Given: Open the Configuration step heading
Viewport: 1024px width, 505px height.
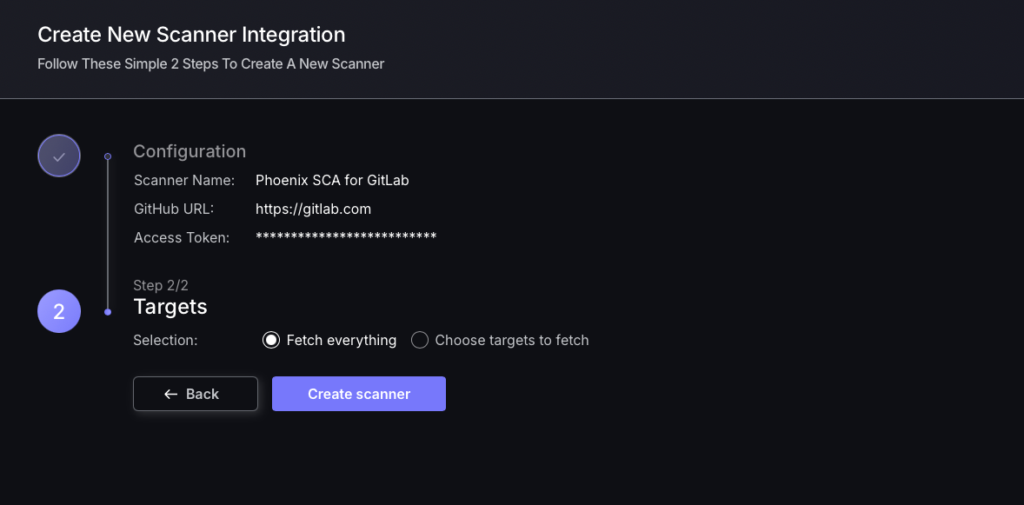Looking at the screenshot, I should click(189, 151).
